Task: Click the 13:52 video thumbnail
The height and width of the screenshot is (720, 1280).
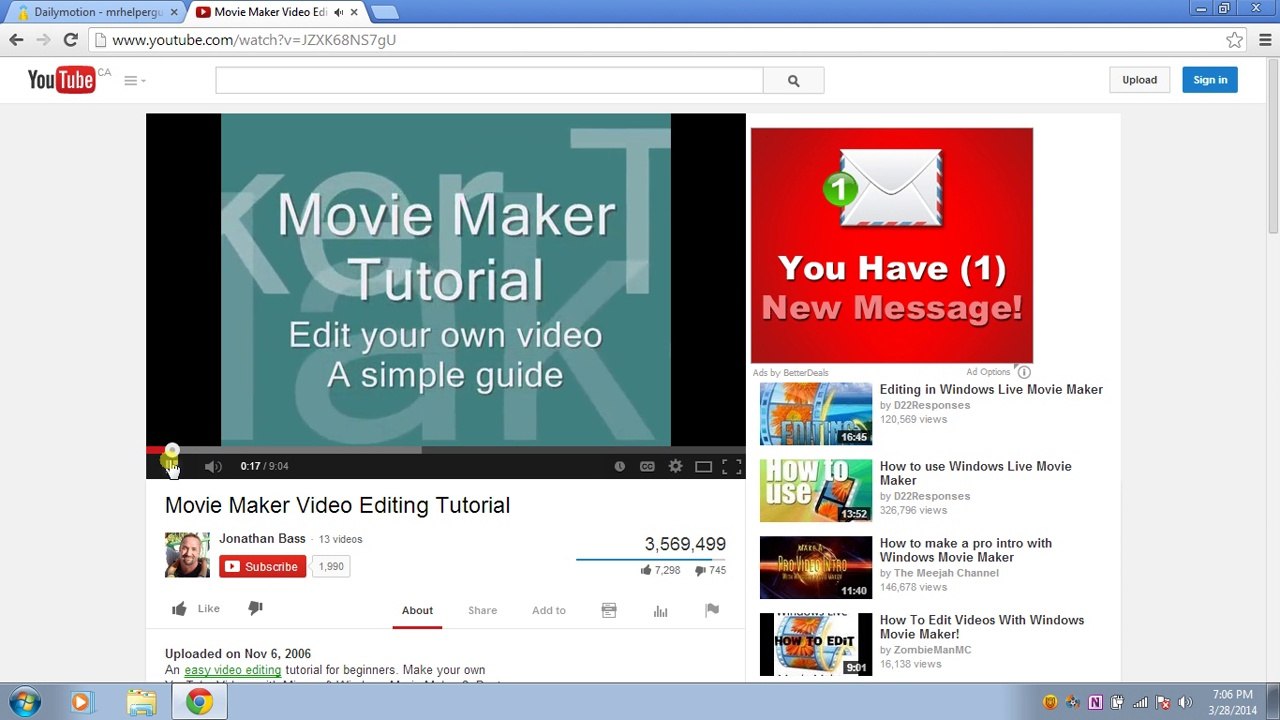Action: 816,491
